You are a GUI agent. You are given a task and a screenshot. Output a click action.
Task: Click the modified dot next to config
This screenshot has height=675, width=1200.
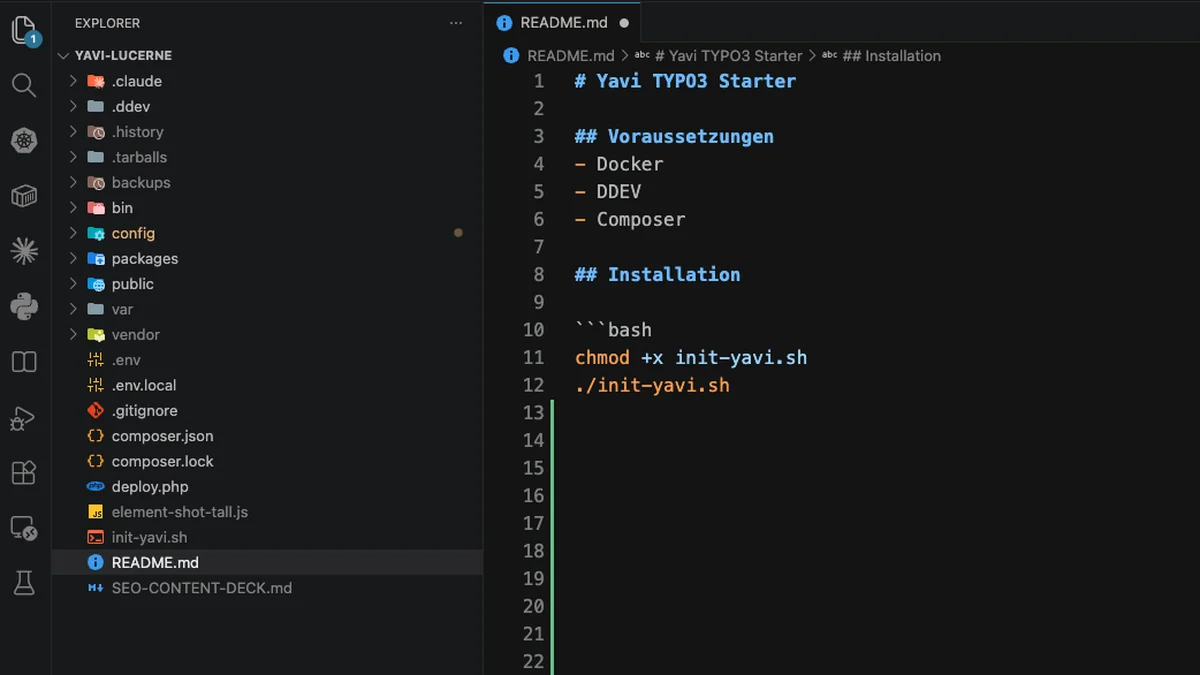(458, 233)
